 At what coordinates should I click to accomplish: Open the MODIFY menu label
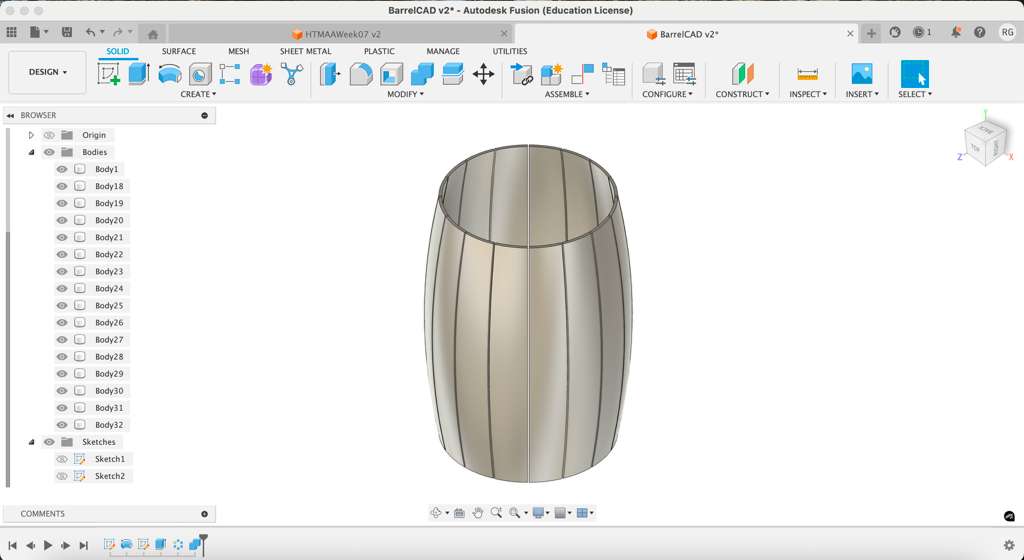tap(405, 94)
